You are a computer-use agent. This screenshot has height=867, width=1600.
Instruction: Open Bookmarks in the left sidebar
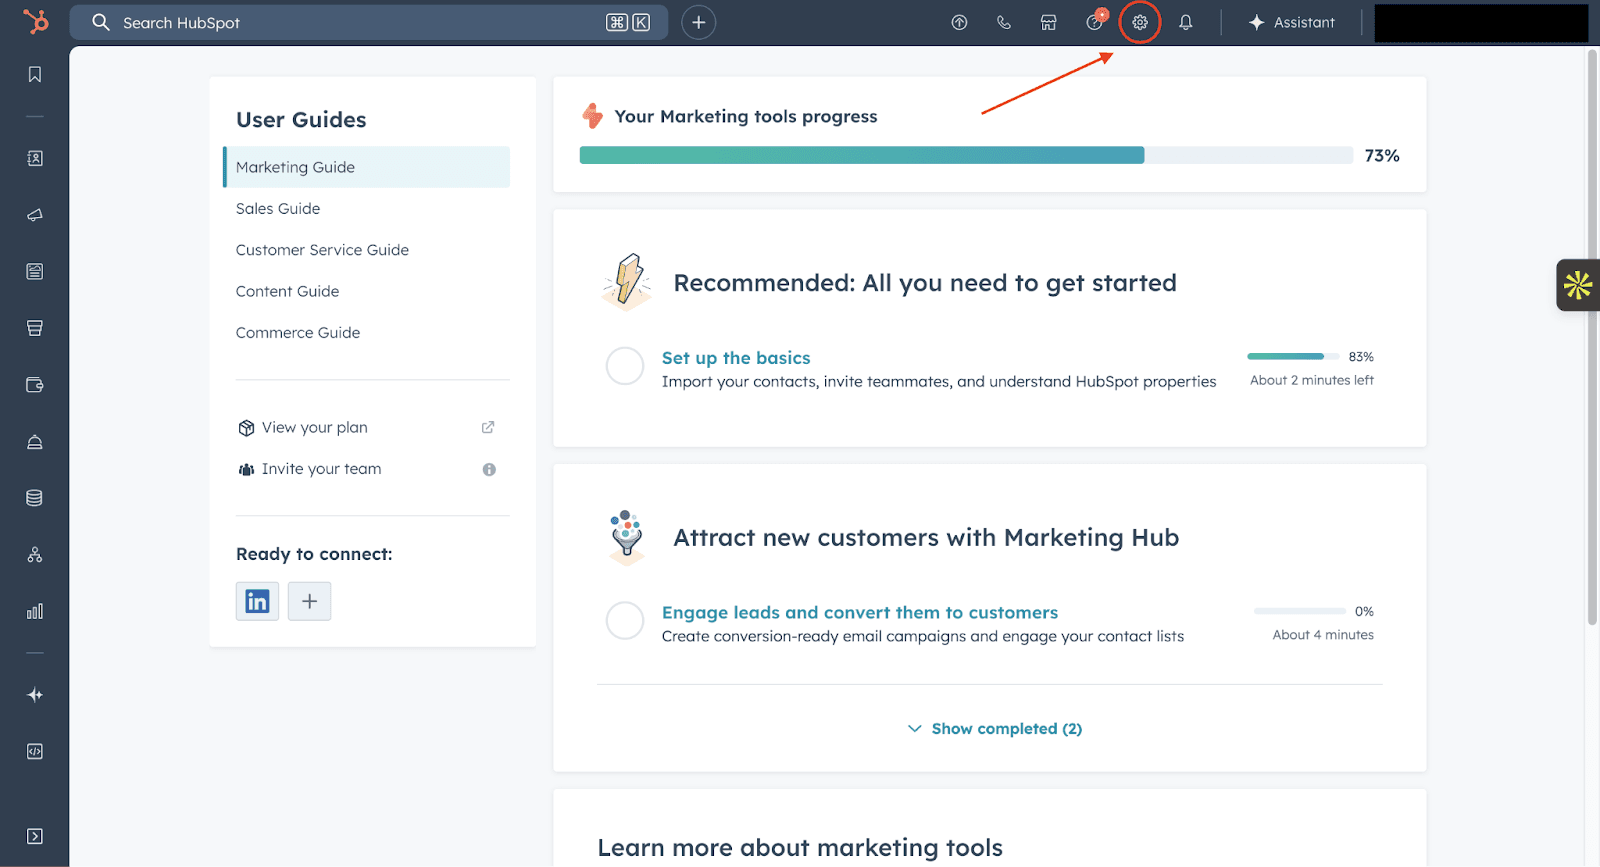point(35,75)
